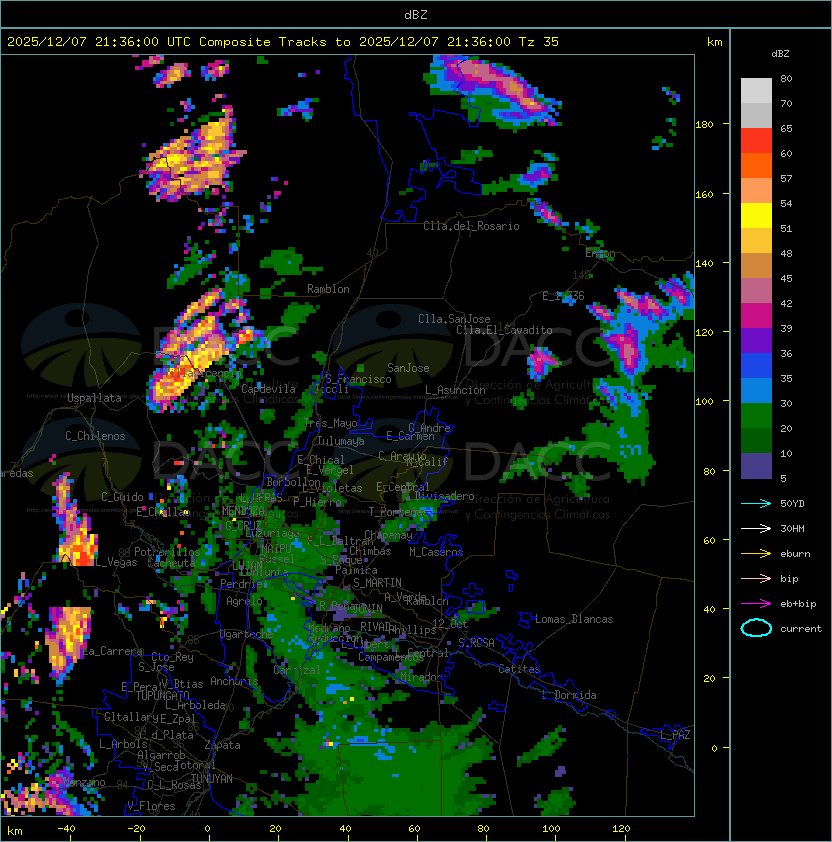This screenshot has width=832, height=842.
Task: Click the 'Zapata' place label
Action: pyautogui.click(x=222, y=745)
